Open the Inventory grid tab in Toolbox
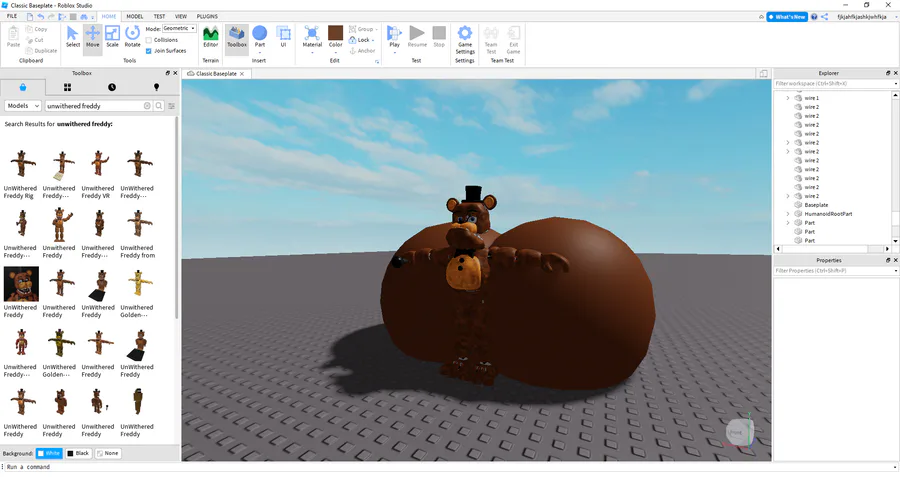 67,87
